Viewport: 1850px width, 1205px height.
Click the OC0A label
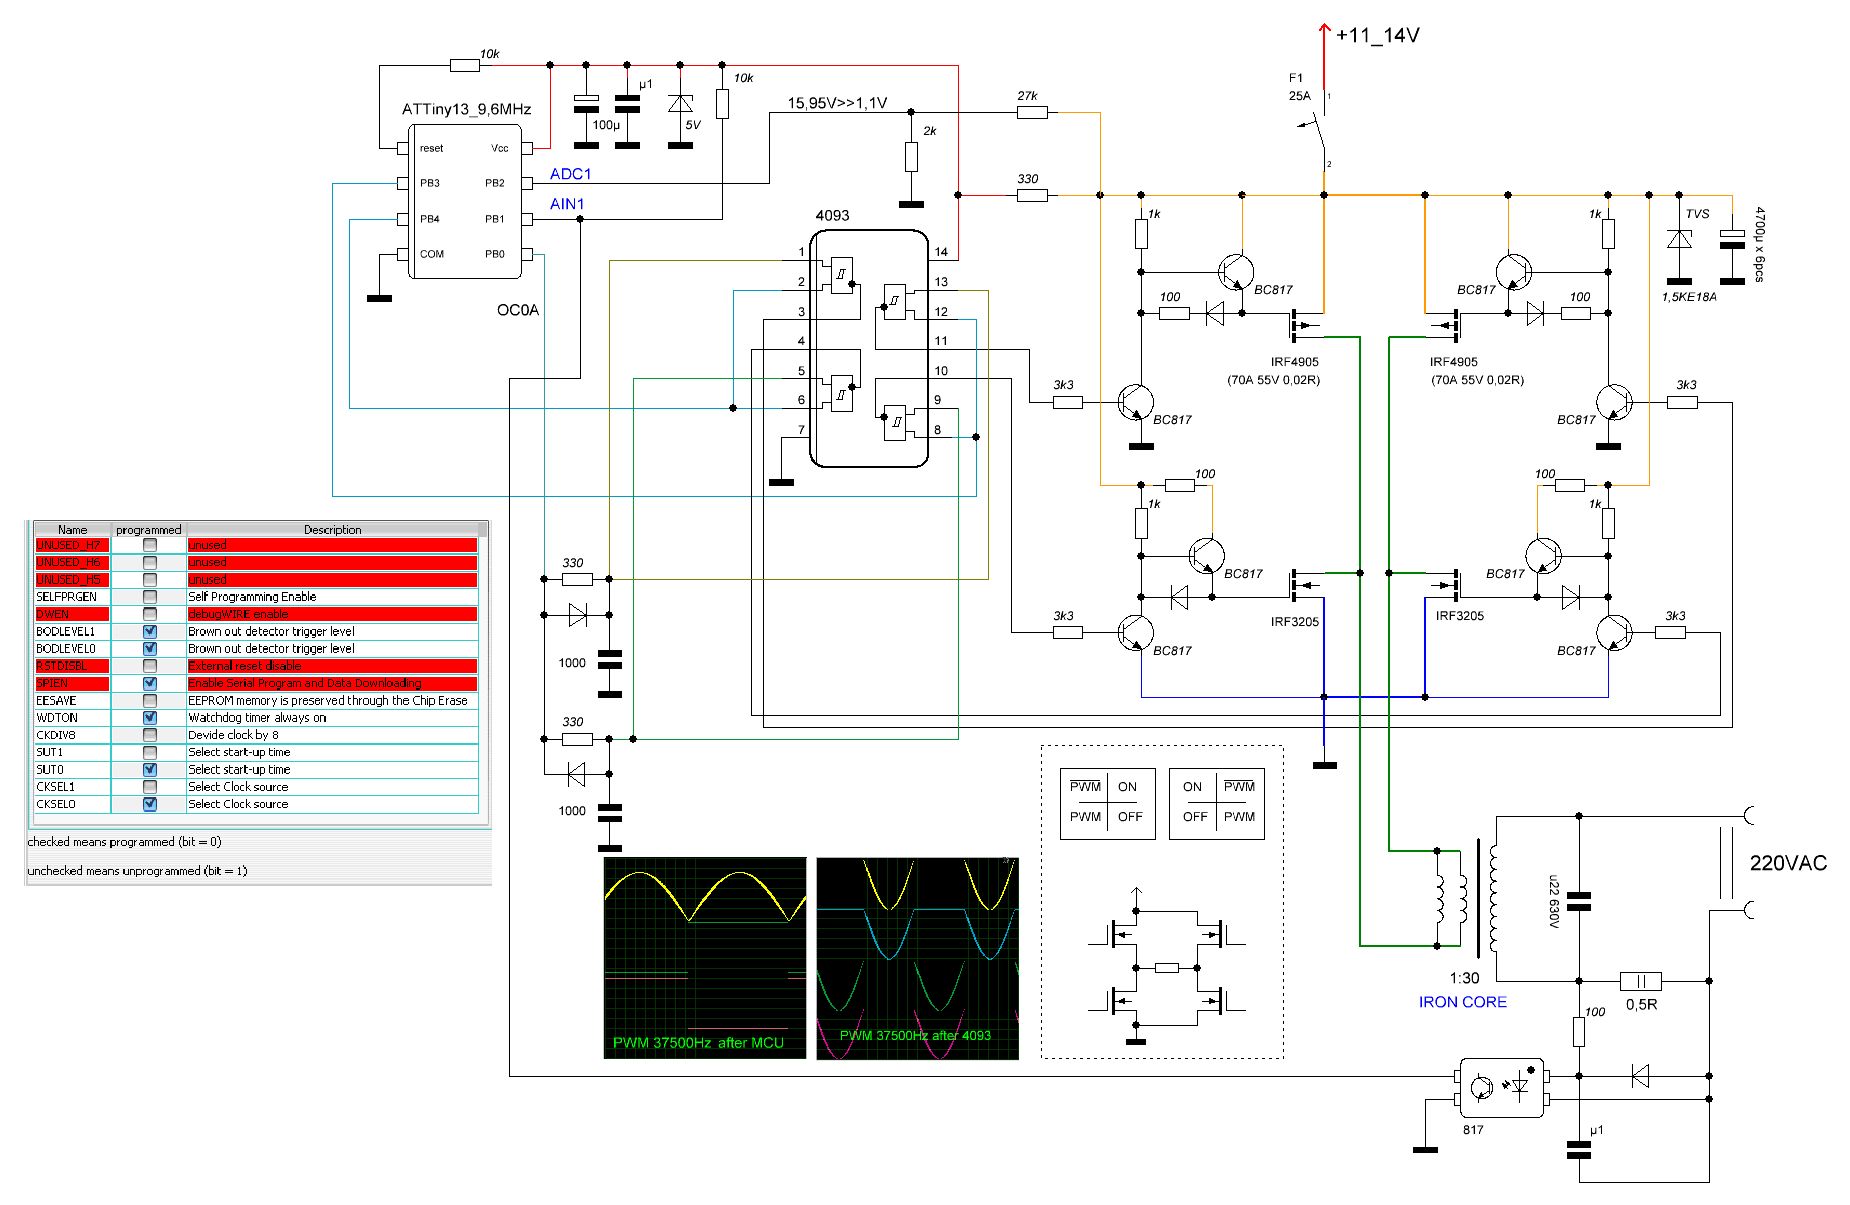click(518, 310)
